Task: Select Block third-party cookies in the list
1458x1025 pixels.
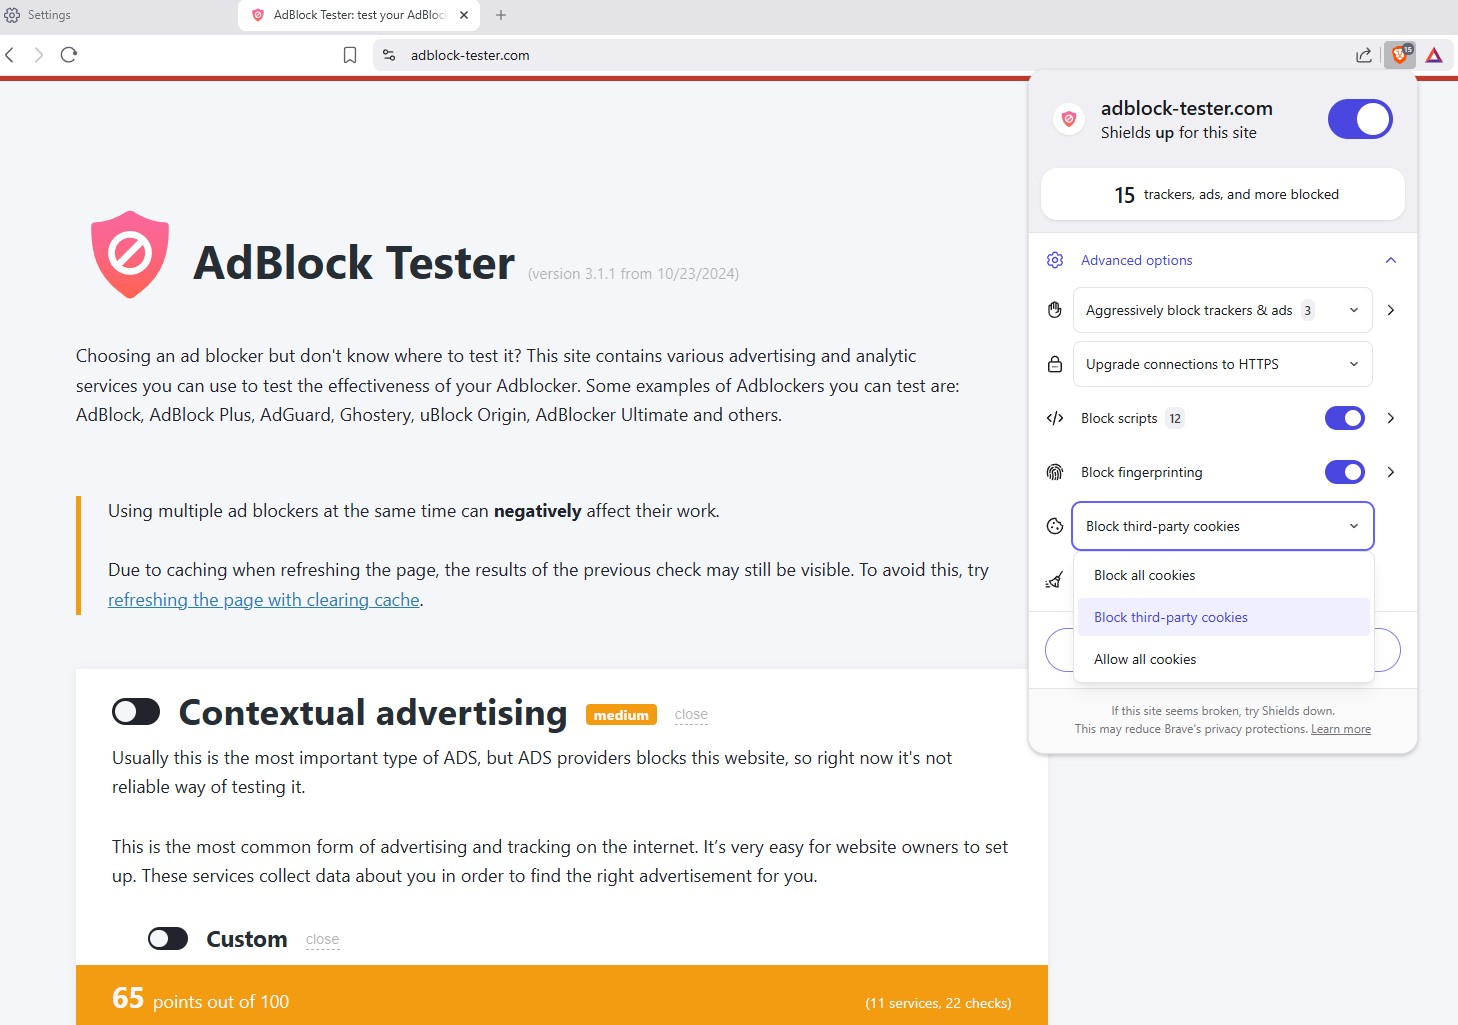Action: pos(1223,617)
